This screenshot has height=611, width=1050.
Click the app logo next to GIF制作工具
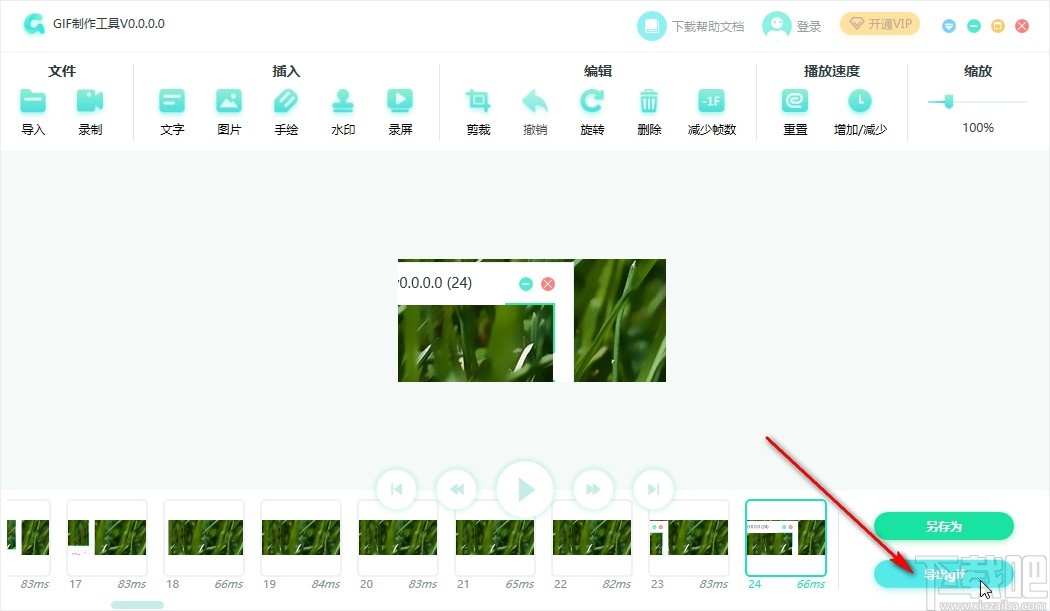pyautogui.click(x=33, y=24)
